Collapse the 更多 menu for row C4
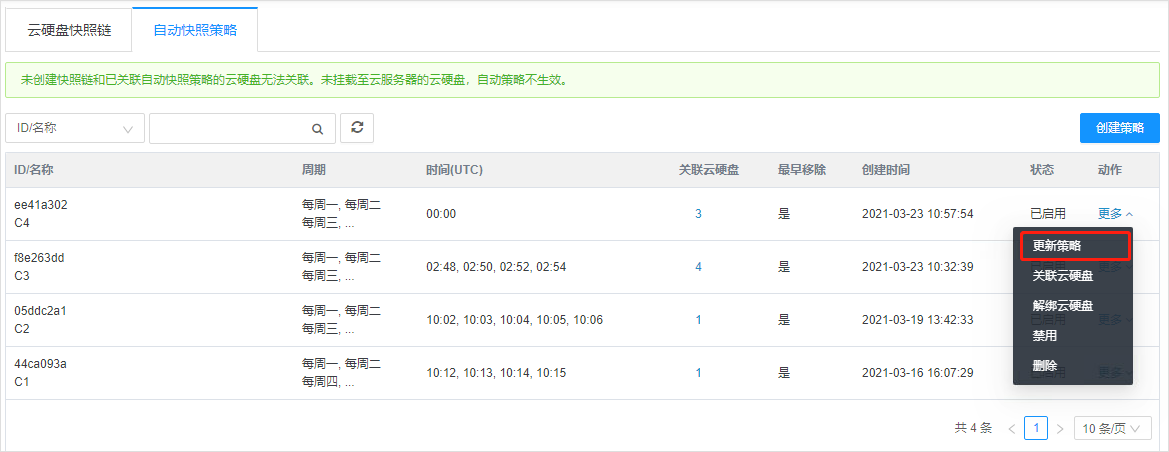Screen dimensions: 1169x452 1116,213
